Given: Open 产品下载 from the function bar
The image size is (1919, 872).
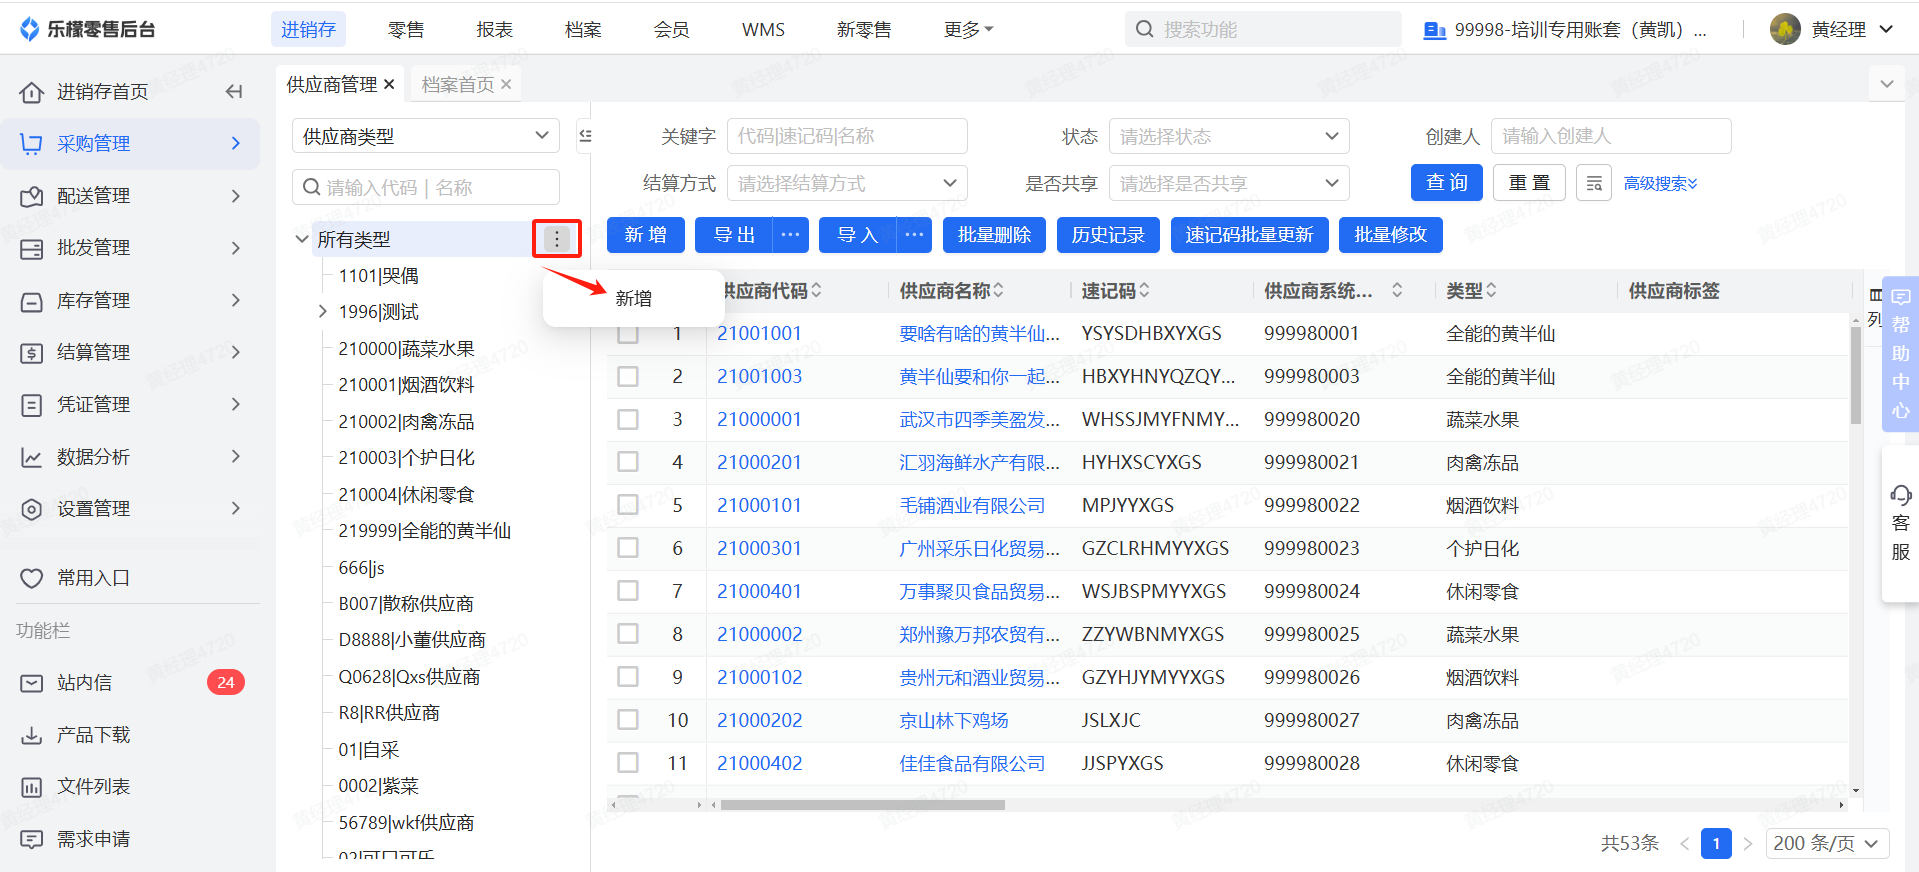Looking at the screenshot, I should coord(93,735).
